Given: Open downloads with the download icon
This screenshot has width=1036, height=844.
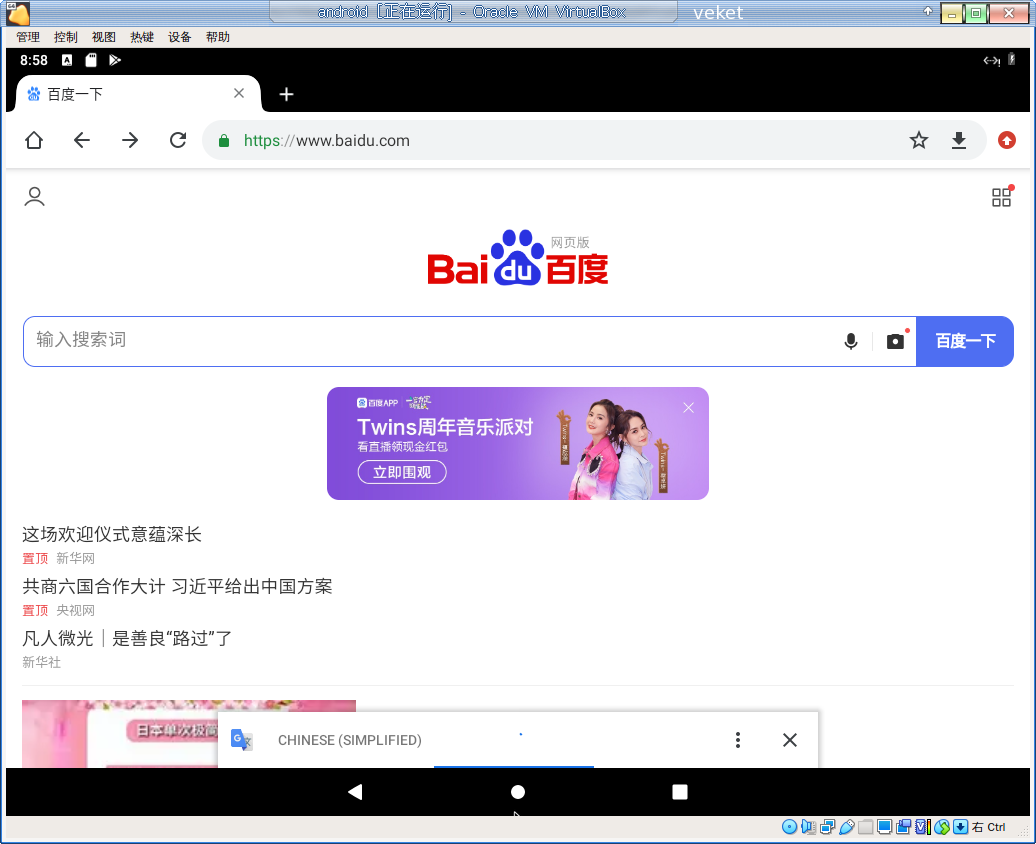Looking at the screenshot, I should point(959,140).
